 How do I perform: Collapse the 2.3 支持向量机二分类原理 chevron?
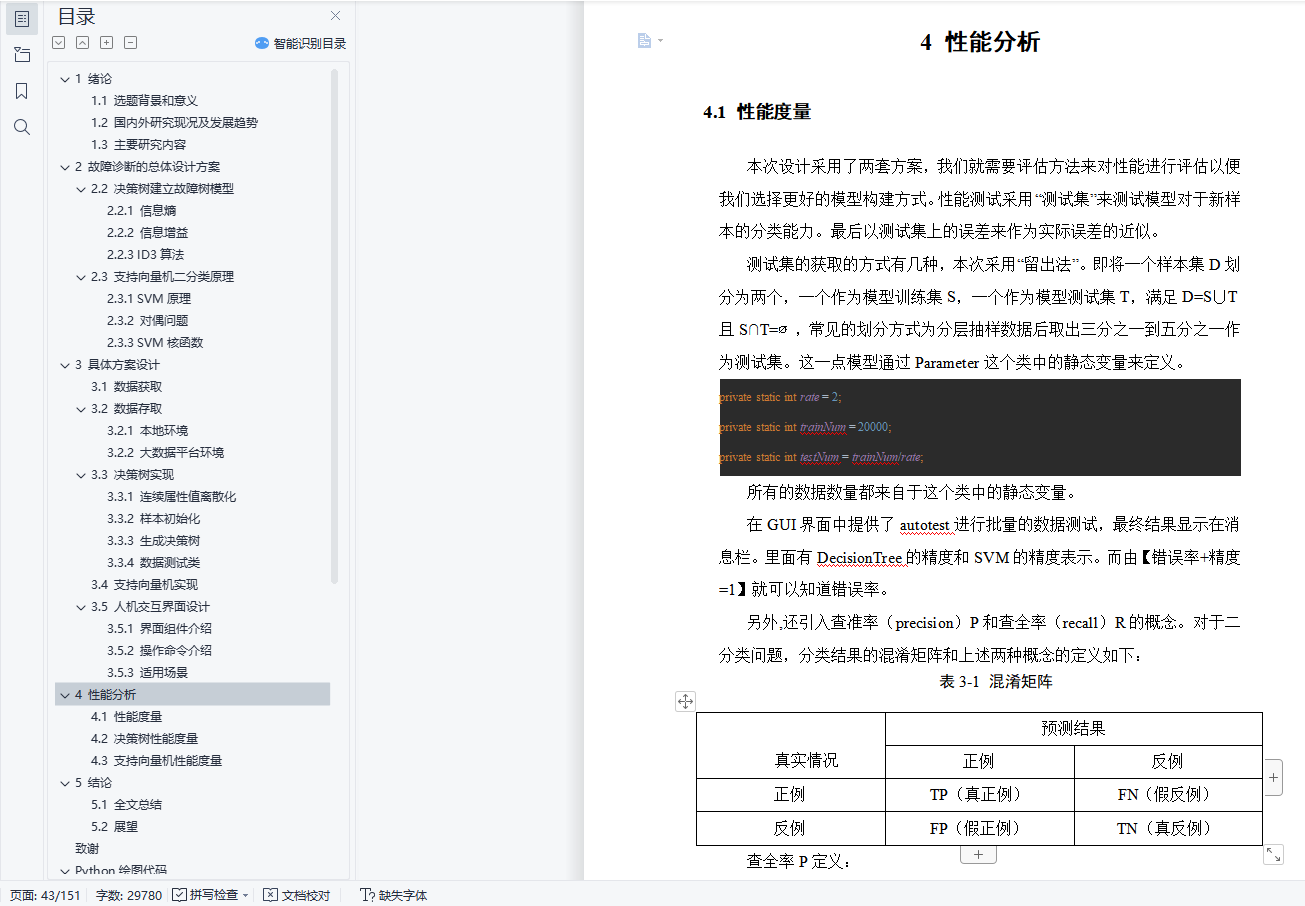coord(81,277)
